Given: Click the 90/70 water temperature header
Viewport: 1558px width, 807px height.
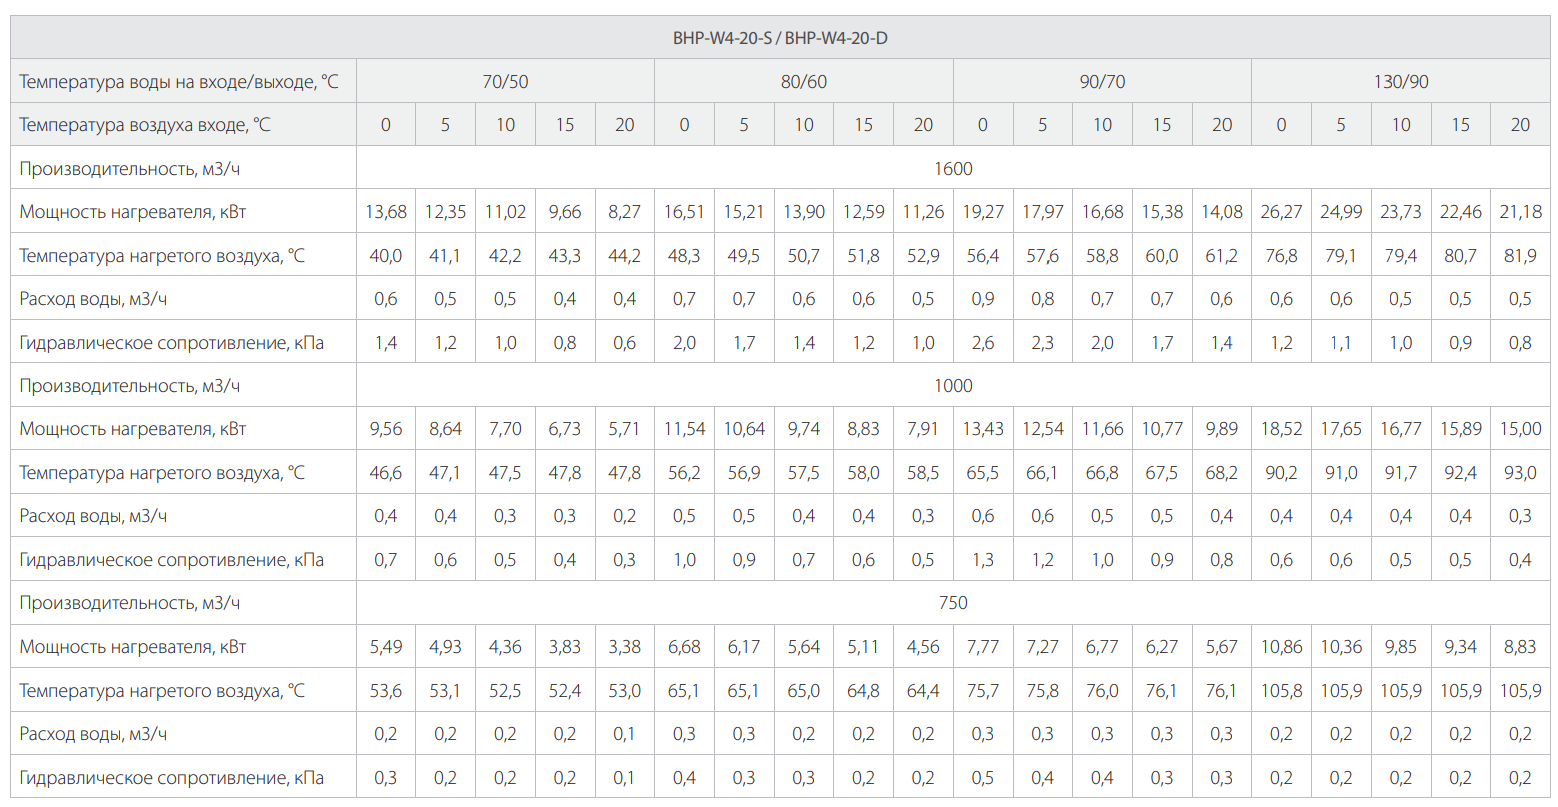Looking at the screenshot, I should coord(1102,81).
